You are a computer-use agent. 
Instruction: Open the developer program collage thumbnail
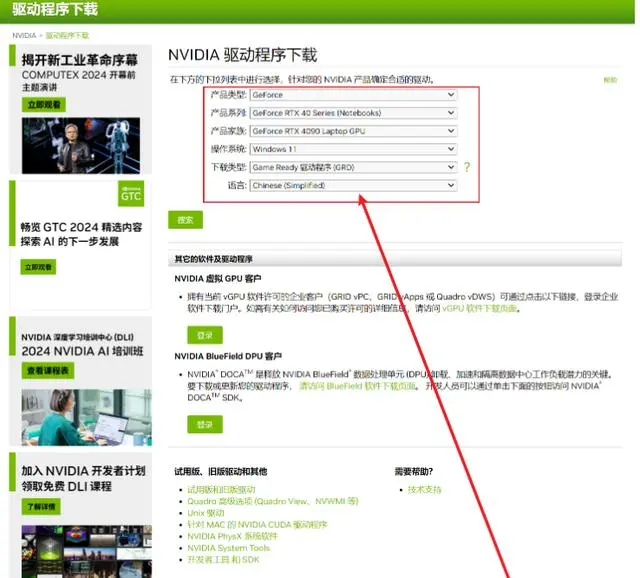[87, 551]
